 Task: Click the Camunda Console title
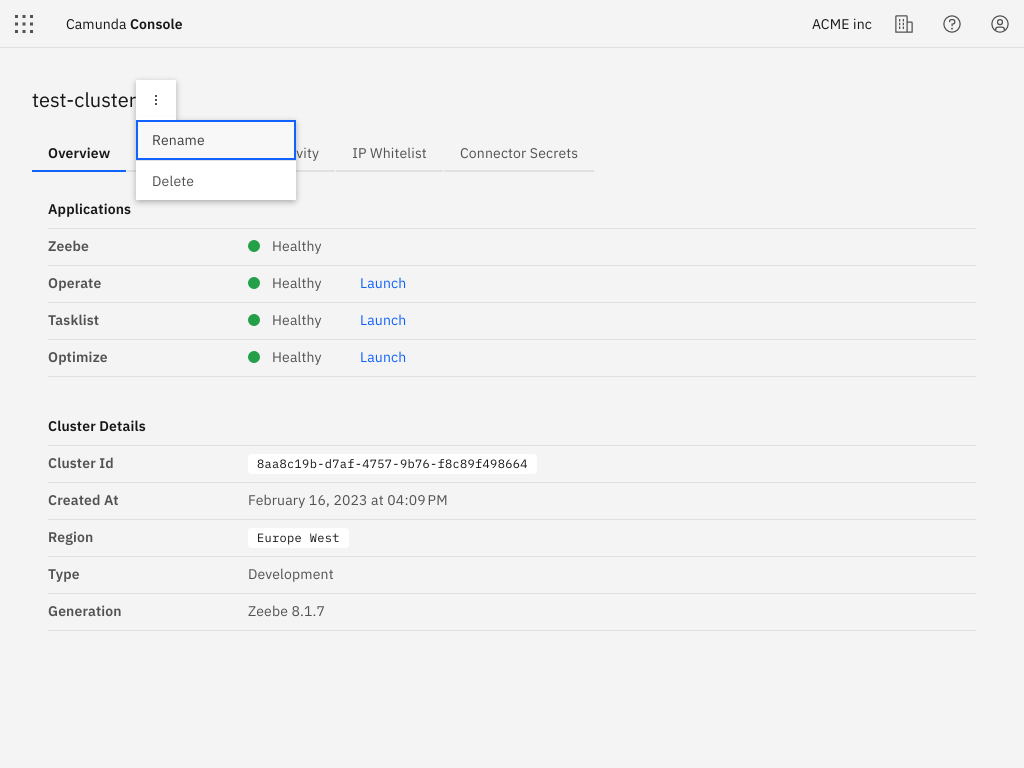tap(124, 24)
